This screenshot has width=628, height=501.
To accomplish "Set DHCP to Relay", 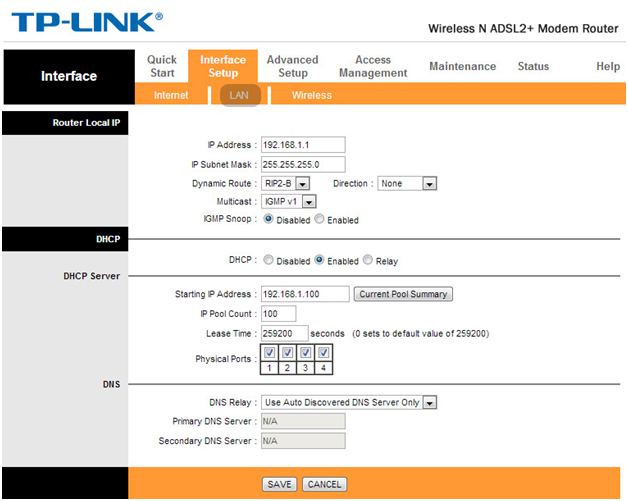I will pos(368,260).
